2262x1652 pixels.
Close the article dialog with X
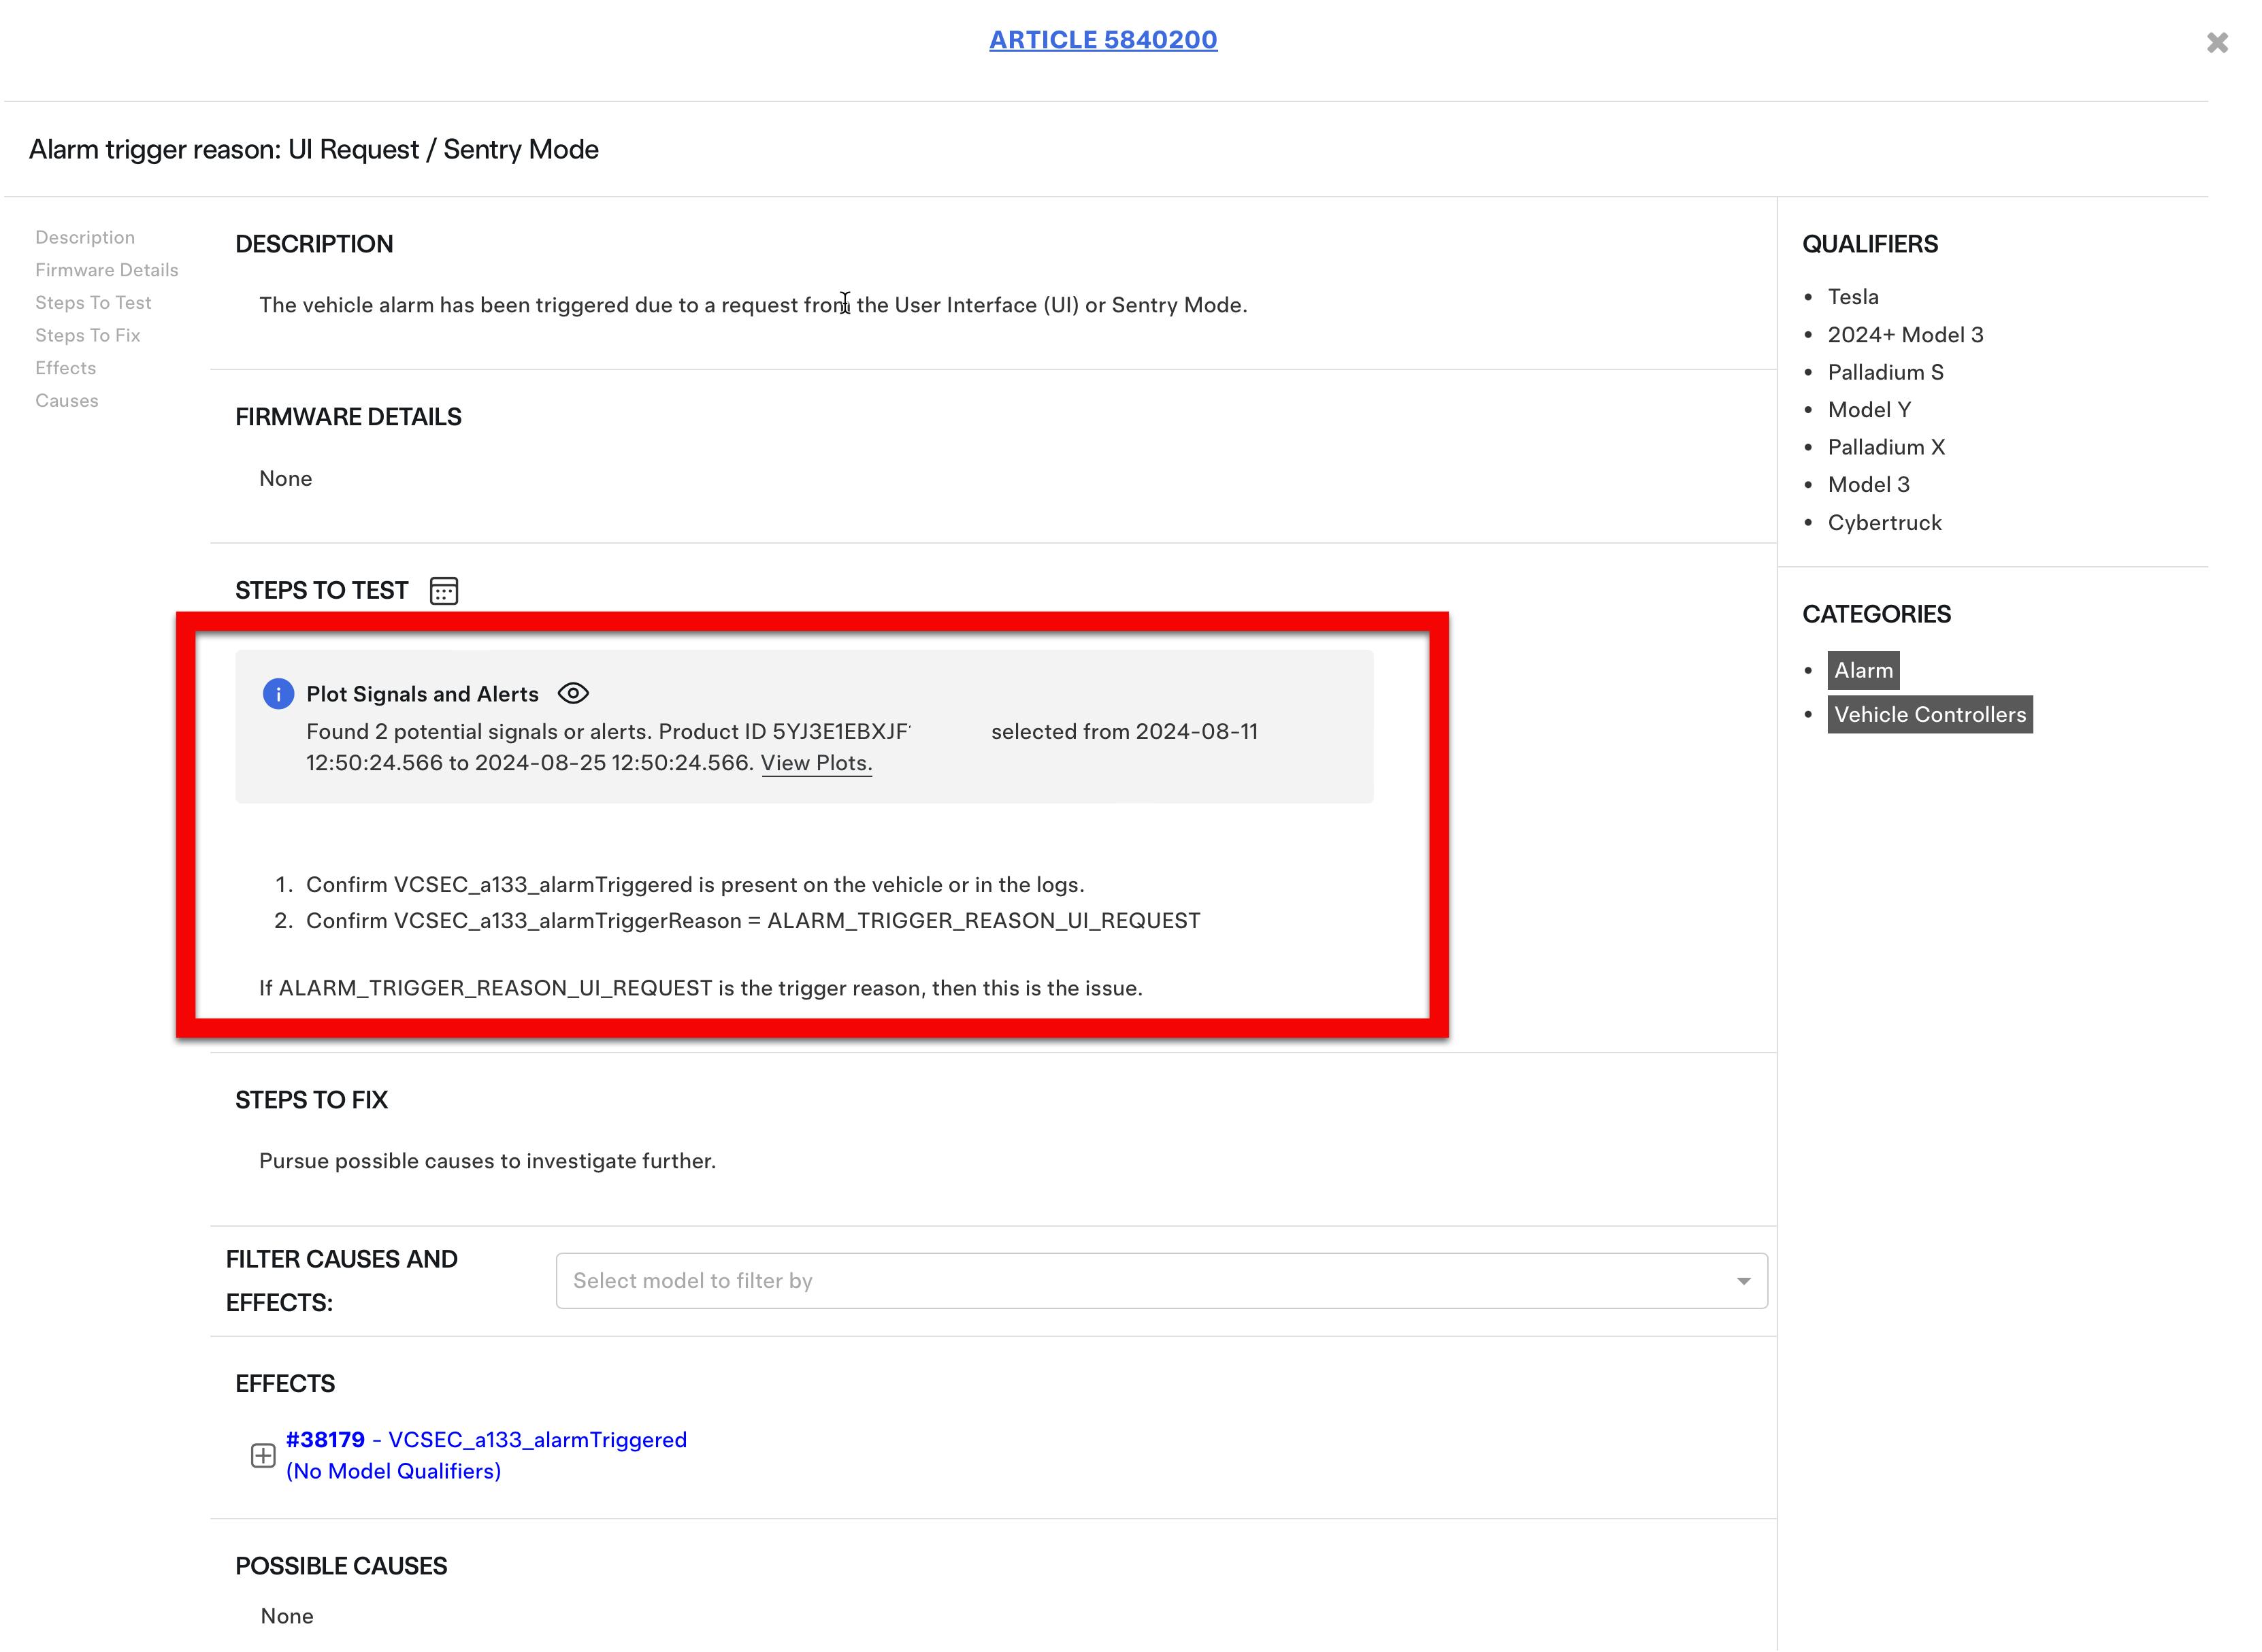coord(2217,43)
